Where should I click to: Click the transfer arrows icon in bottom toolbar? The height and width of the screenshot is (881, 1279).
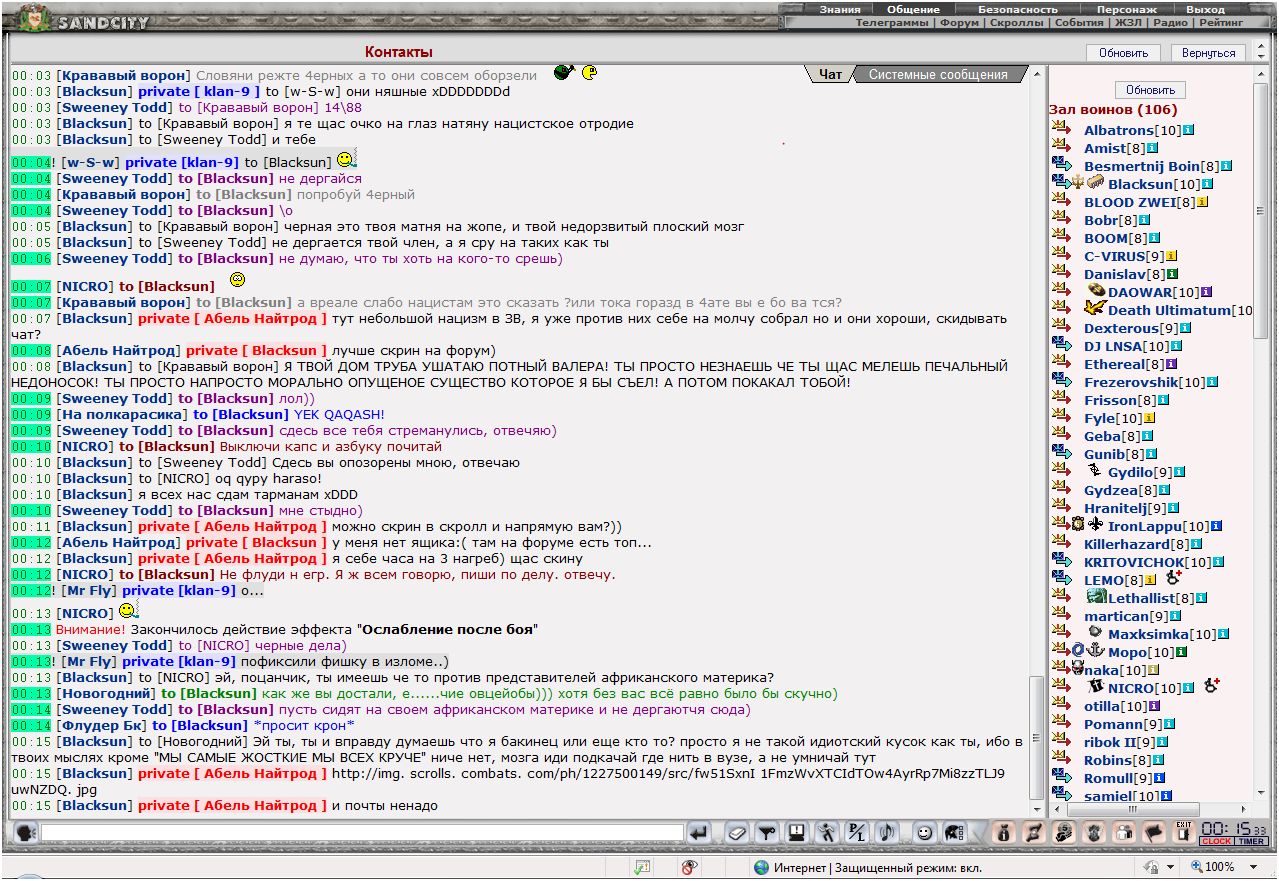tap(1036, 832)
